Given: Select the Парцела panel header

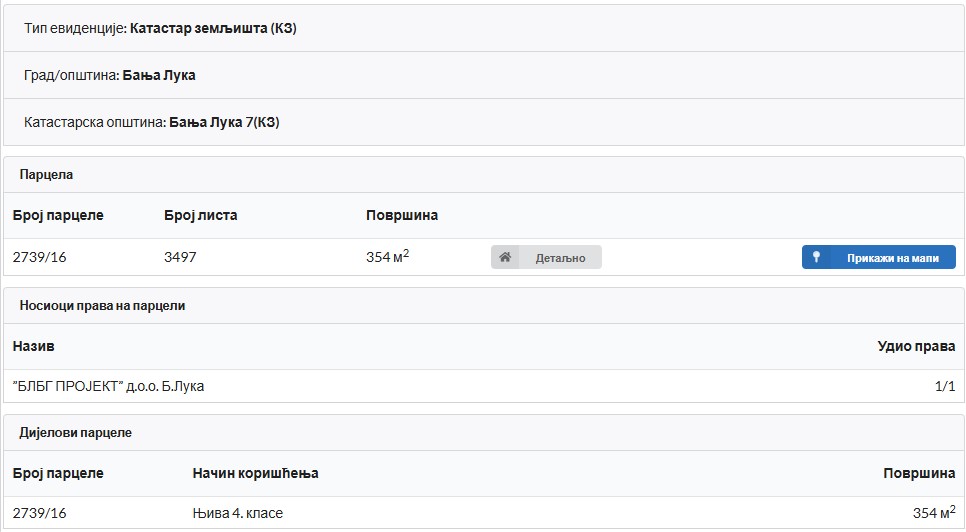Looking at the screenshot, I should tap(46, 175).
